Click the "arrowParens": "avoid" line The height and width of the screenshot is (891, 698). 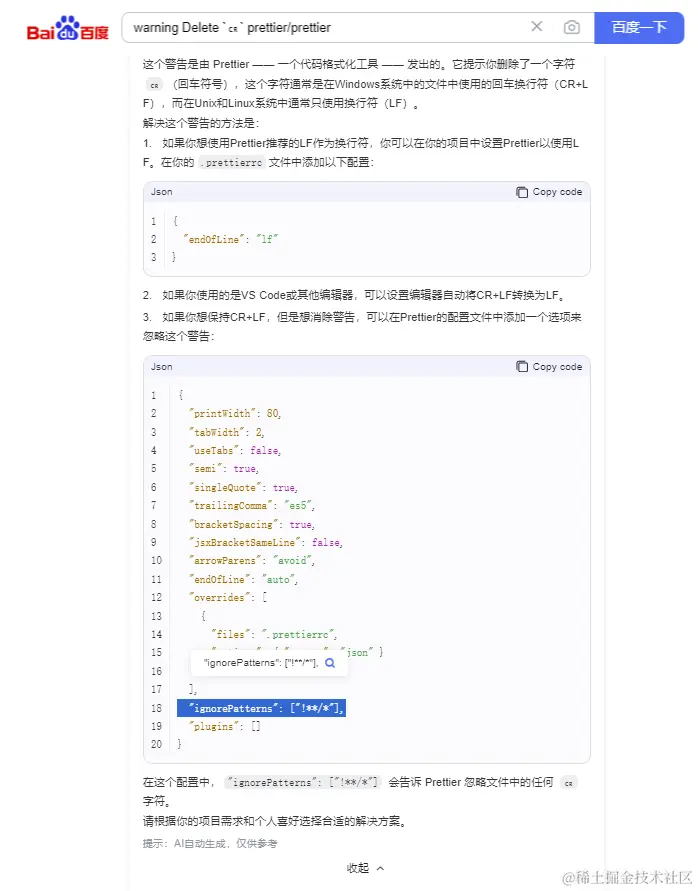point(252,560)
